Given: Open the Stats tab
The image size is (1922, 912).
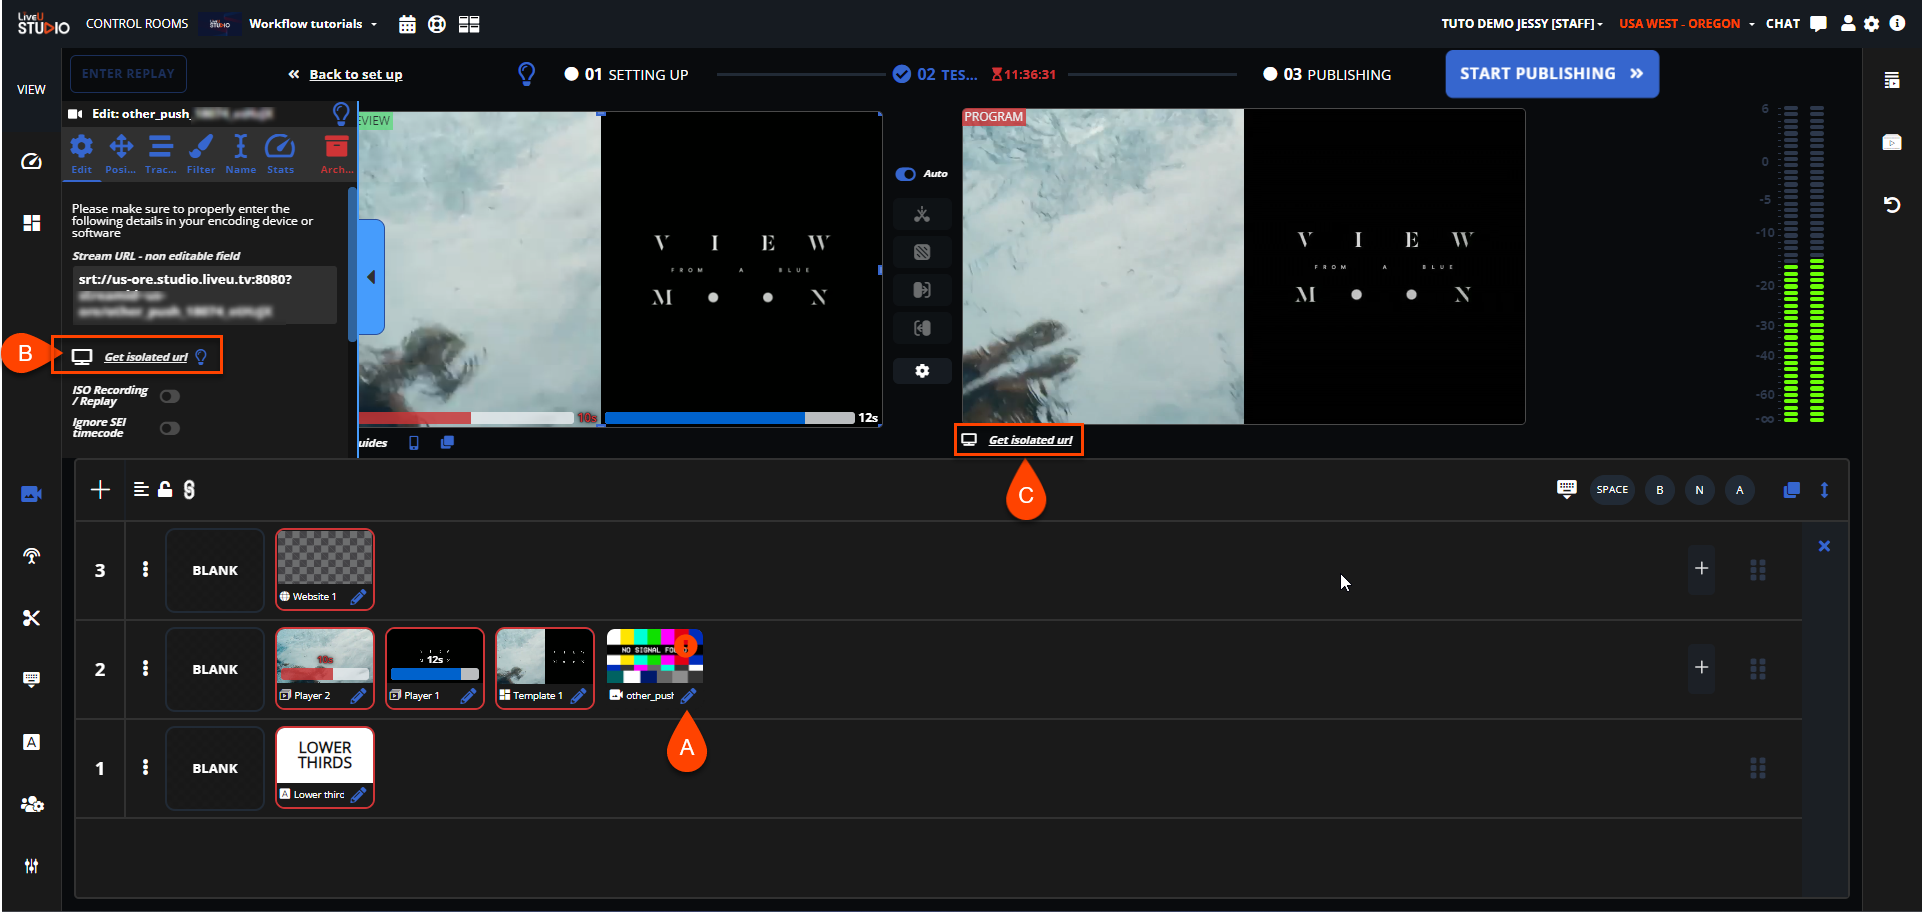Looking at the screenshot, I should [280, 155].
